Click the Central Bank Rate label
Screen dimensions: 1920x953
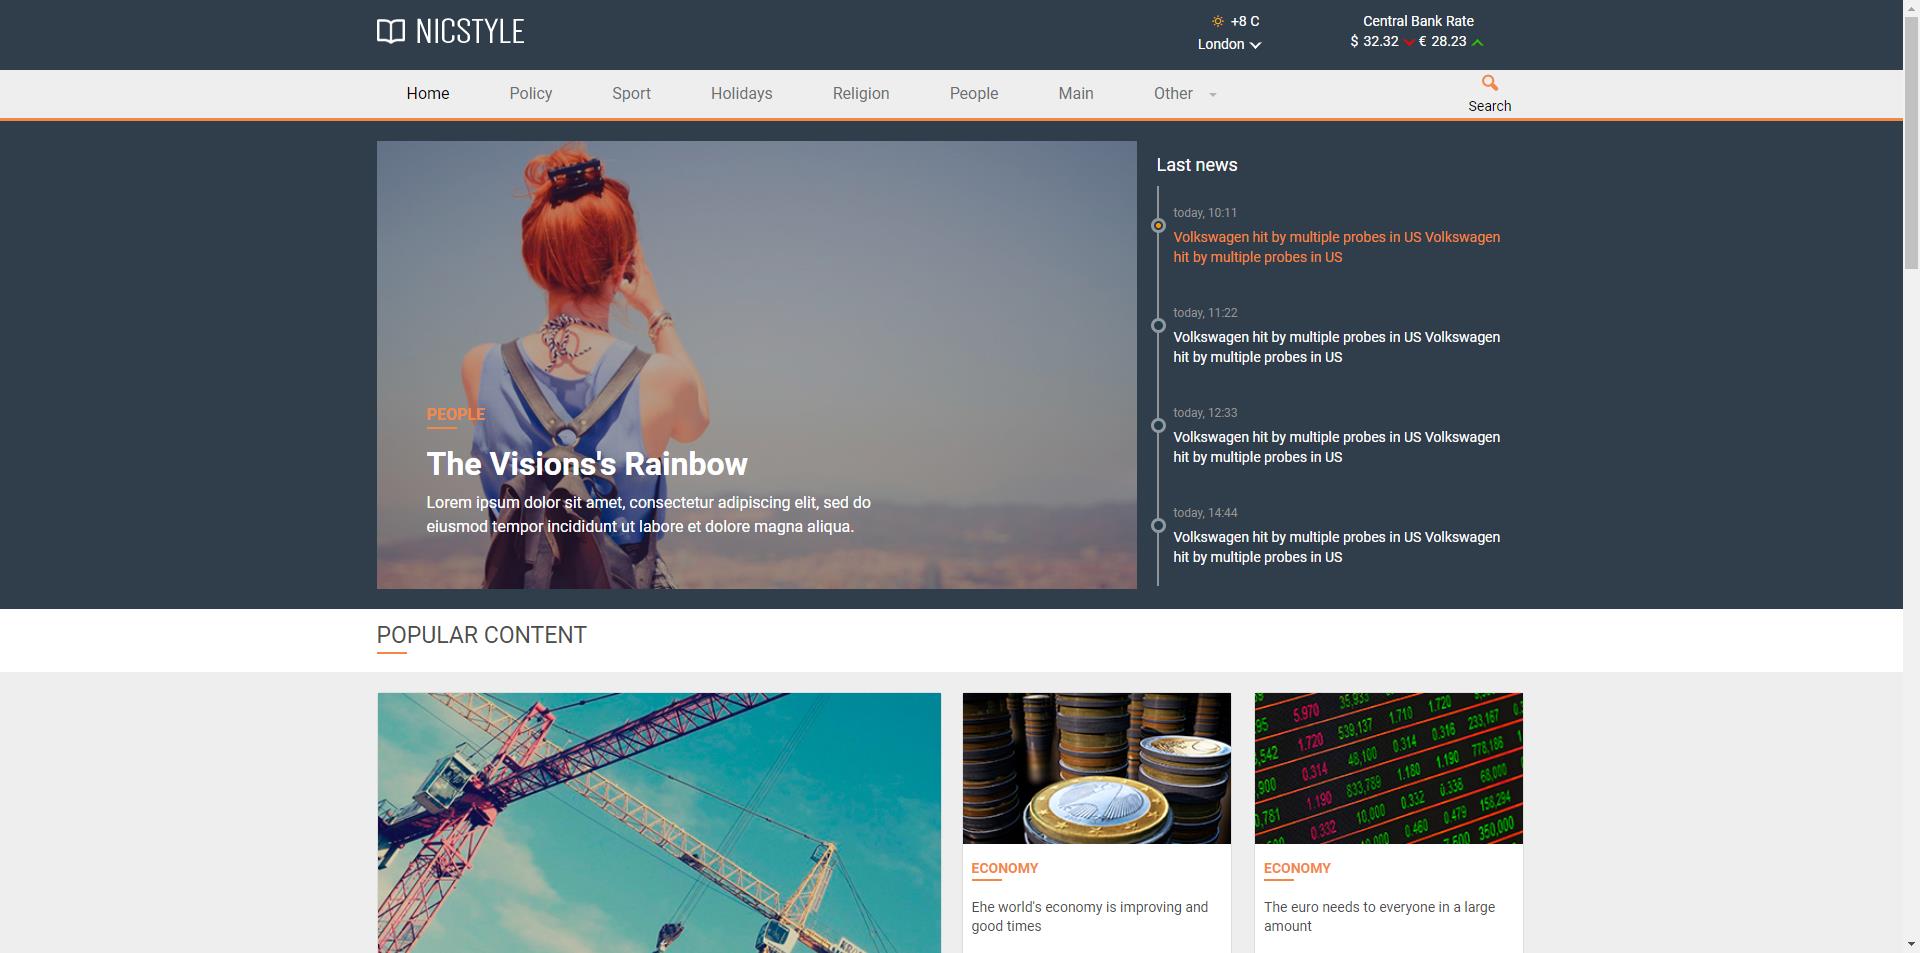click(1418, 21)
